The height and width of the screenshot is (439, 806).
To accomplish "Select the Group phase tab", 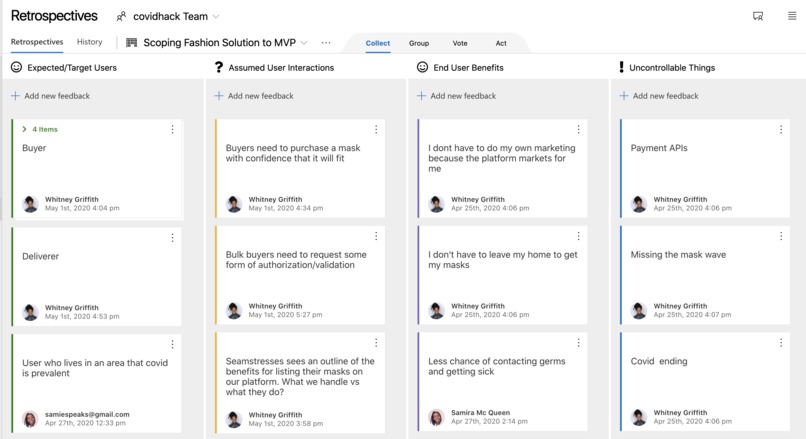I will coord(419,43).
